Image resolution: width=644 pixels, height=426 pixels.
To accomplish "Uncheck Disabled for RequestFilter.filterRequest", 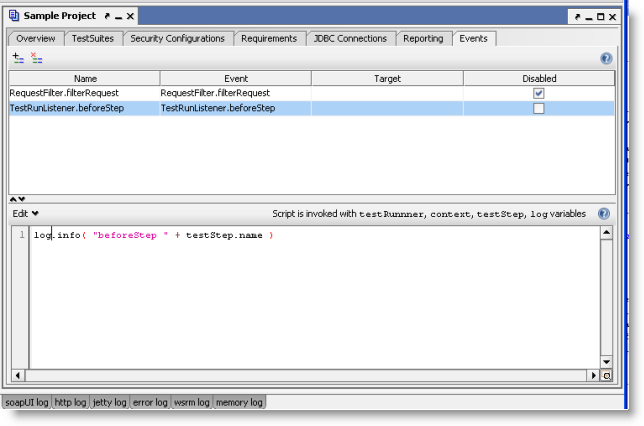I will (x=538, y=93).
